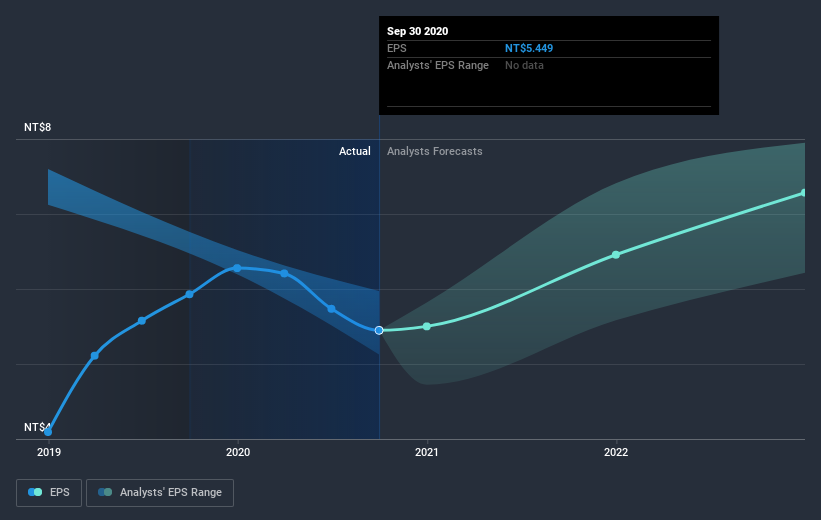Click the Analysts' EPS Range legend dot icon
The image size is (821, 520).
[106, 492]
